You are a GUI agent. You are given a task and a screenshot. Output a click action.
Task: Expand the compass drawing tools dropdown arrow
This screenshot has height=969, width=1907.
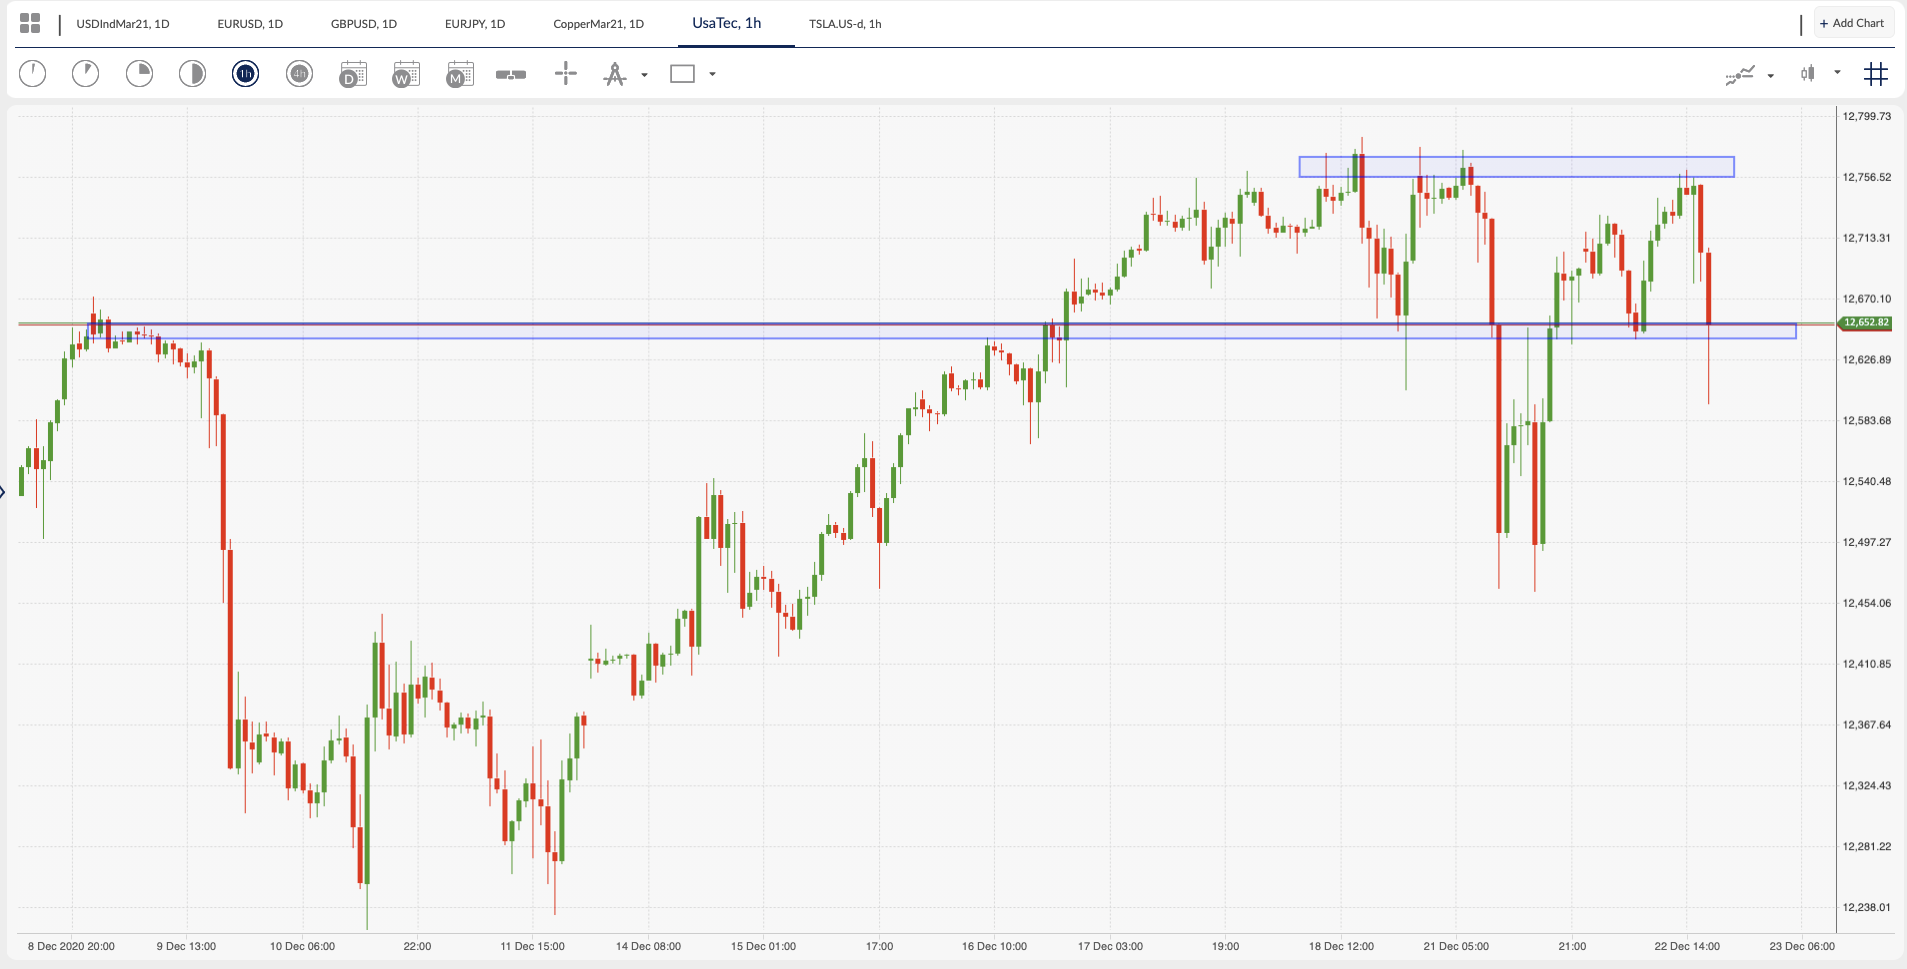click(644, 75)
